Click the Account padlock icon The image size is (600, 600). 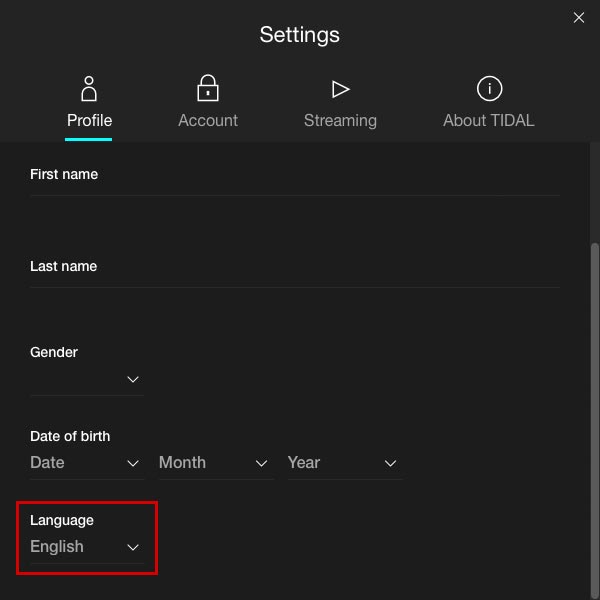coord(208,88)
